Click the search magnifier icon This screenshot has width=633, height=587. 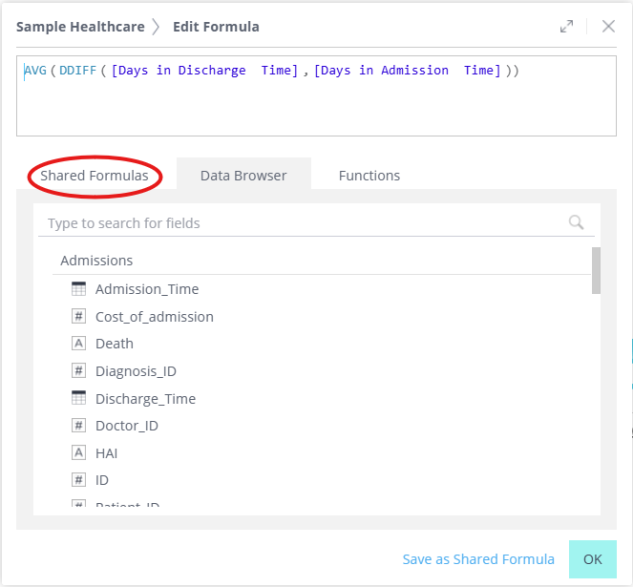tap(576, 223)
